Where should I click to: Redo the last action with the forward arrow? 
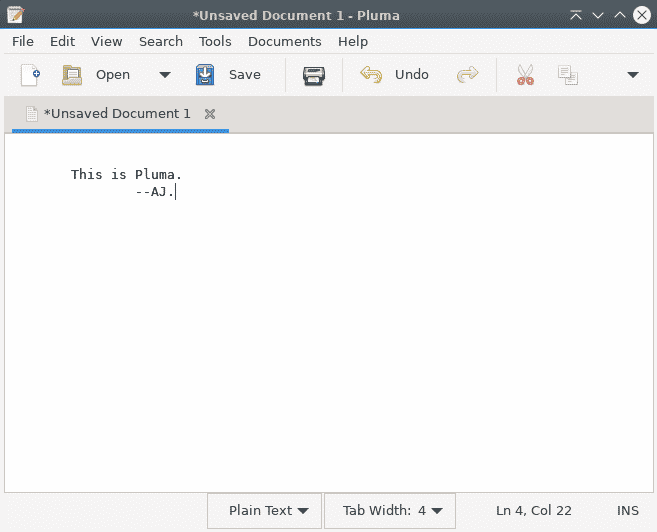click(467, 75)
